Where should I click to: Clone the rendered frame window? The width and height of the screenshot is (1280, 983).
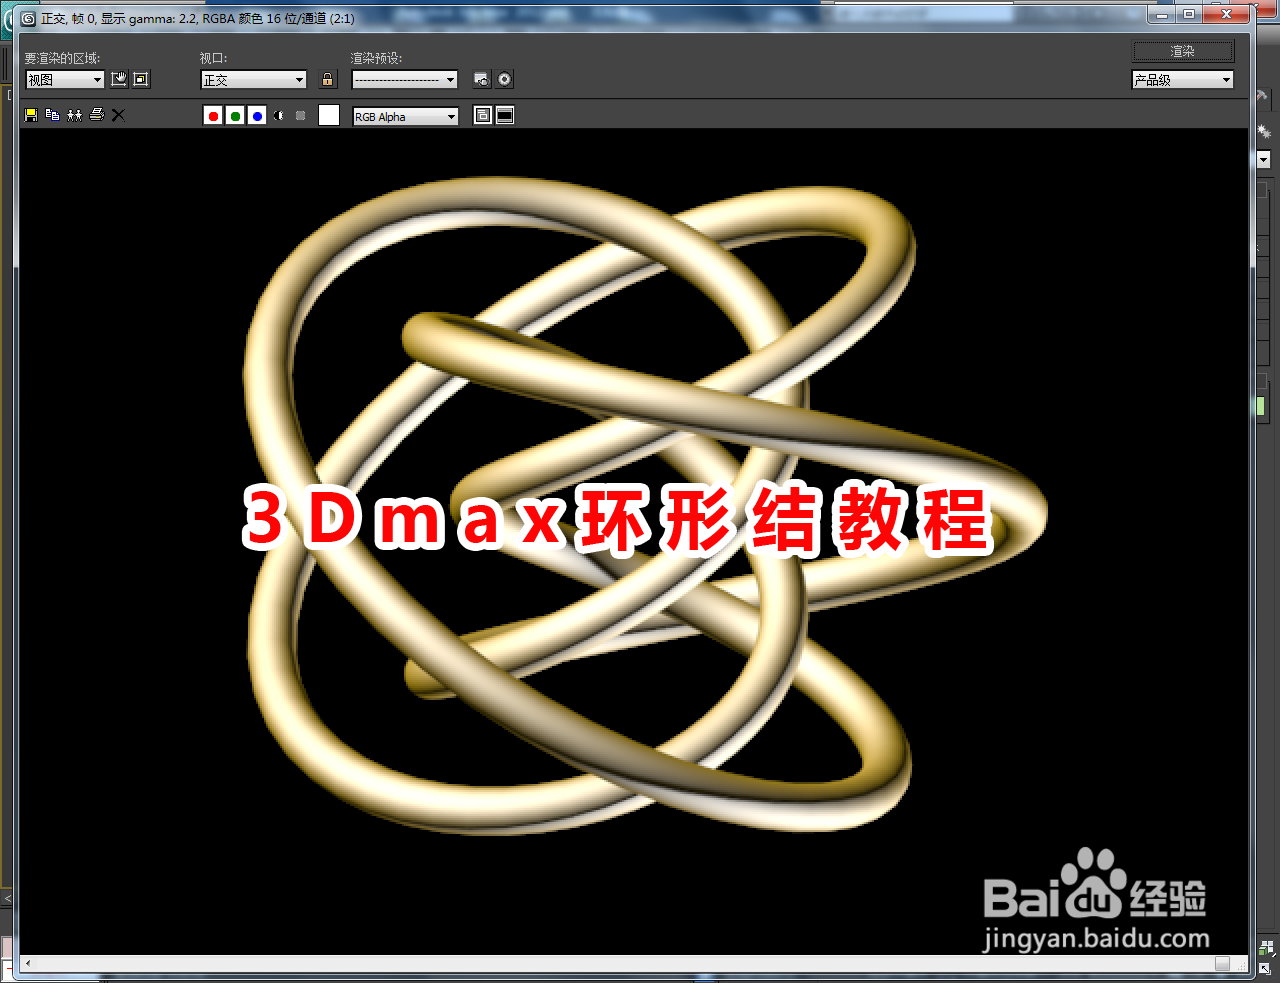point(74,115)
